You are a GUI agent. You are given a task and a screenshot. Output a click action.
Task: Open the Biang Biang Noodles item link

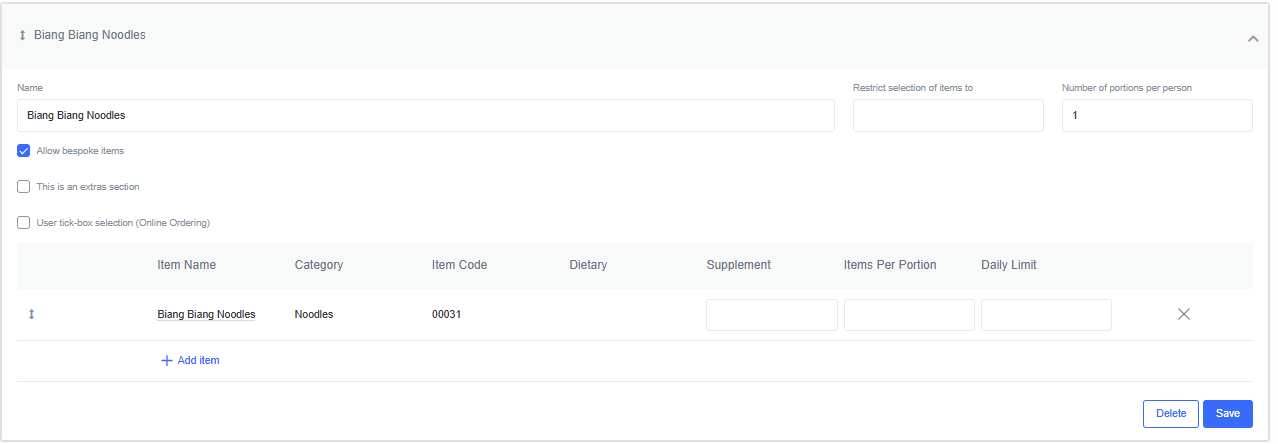206,314
